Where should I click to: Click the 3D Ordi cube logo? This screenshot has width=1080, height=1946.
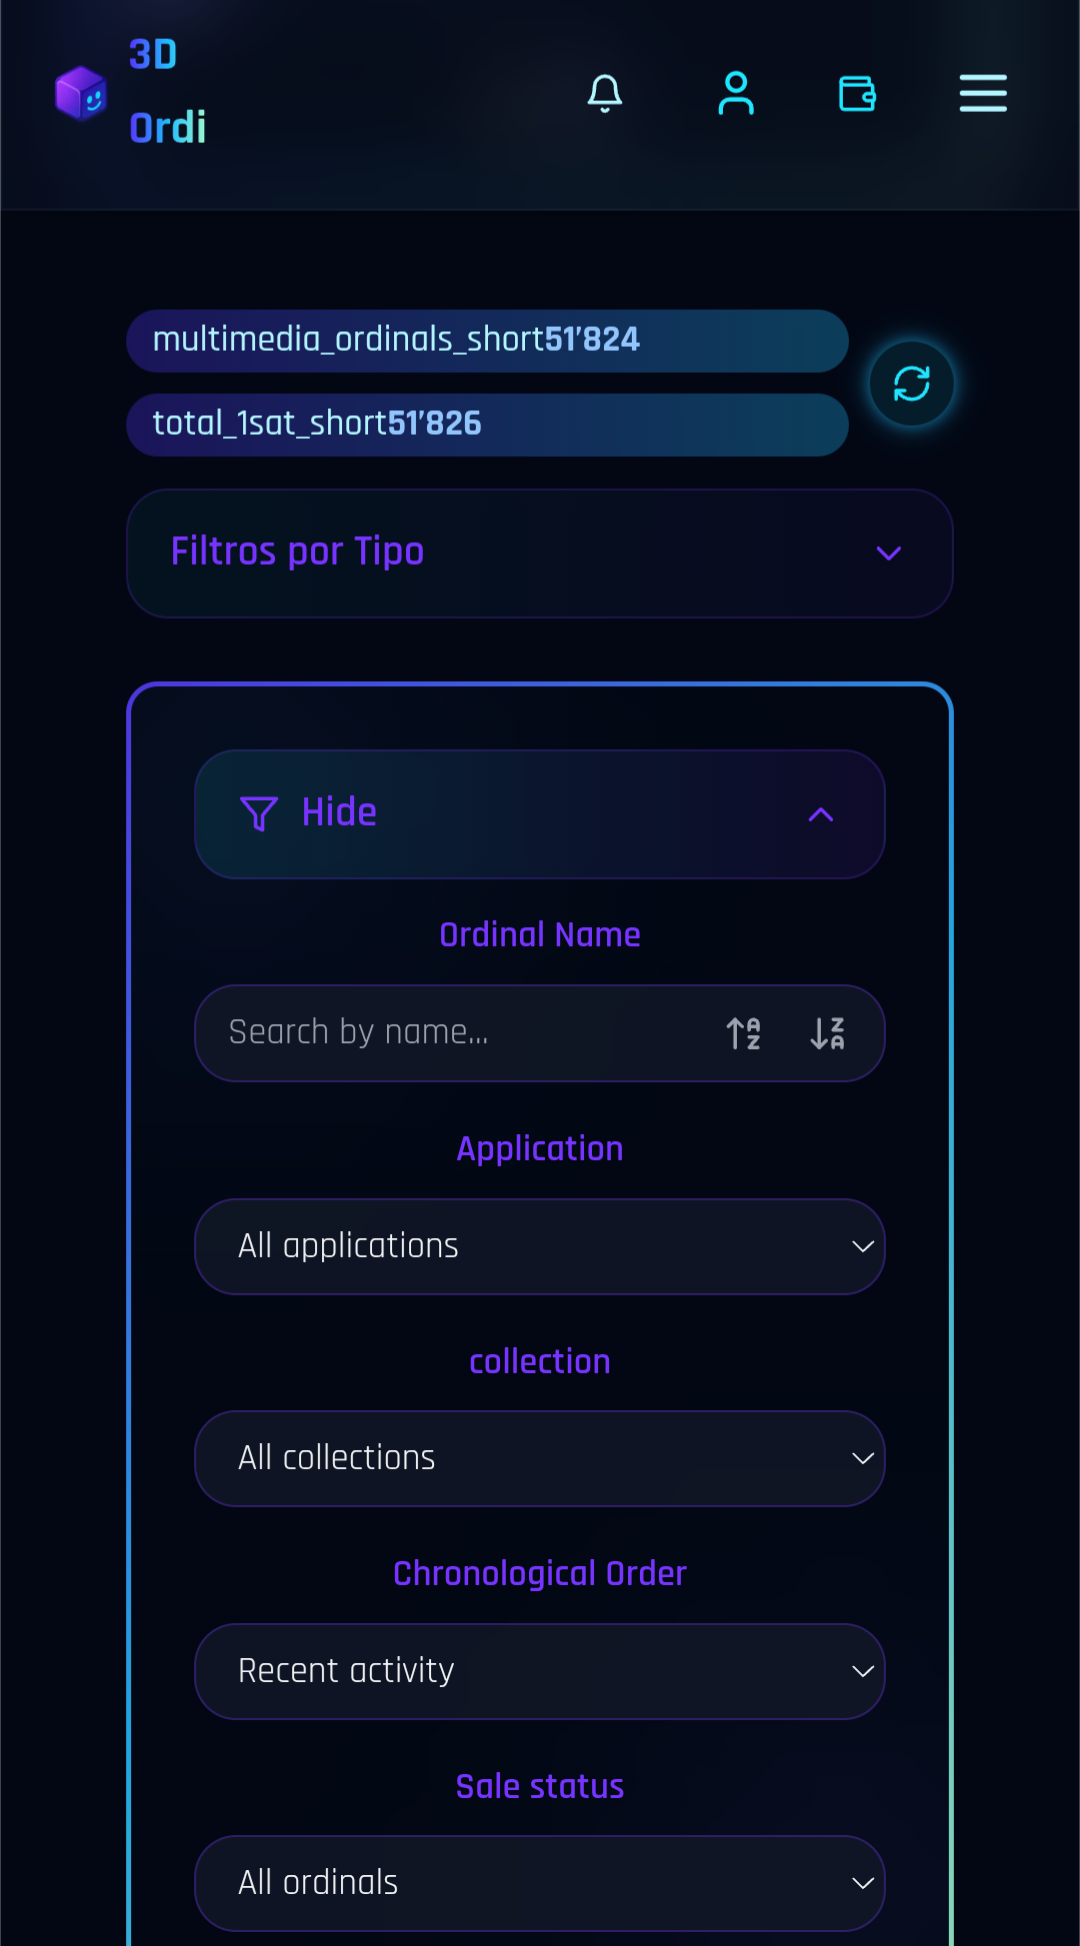point(81,93)
